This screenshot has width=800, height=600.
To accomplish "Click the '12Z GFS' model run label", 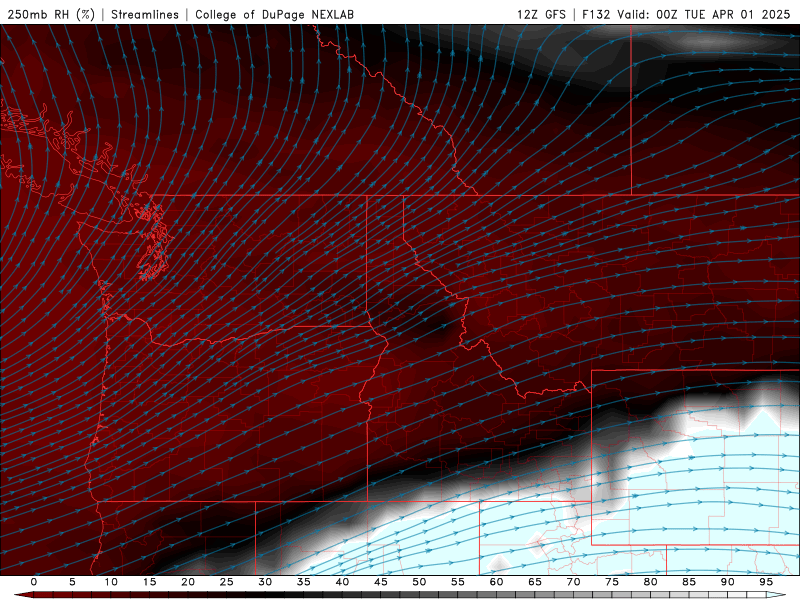I will click(x=541, y=14).
